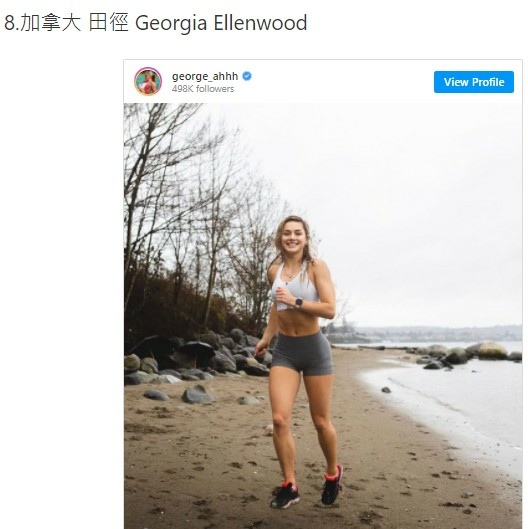Click the number 8 in the heading
Screen dimensions: 528x529
9,23
